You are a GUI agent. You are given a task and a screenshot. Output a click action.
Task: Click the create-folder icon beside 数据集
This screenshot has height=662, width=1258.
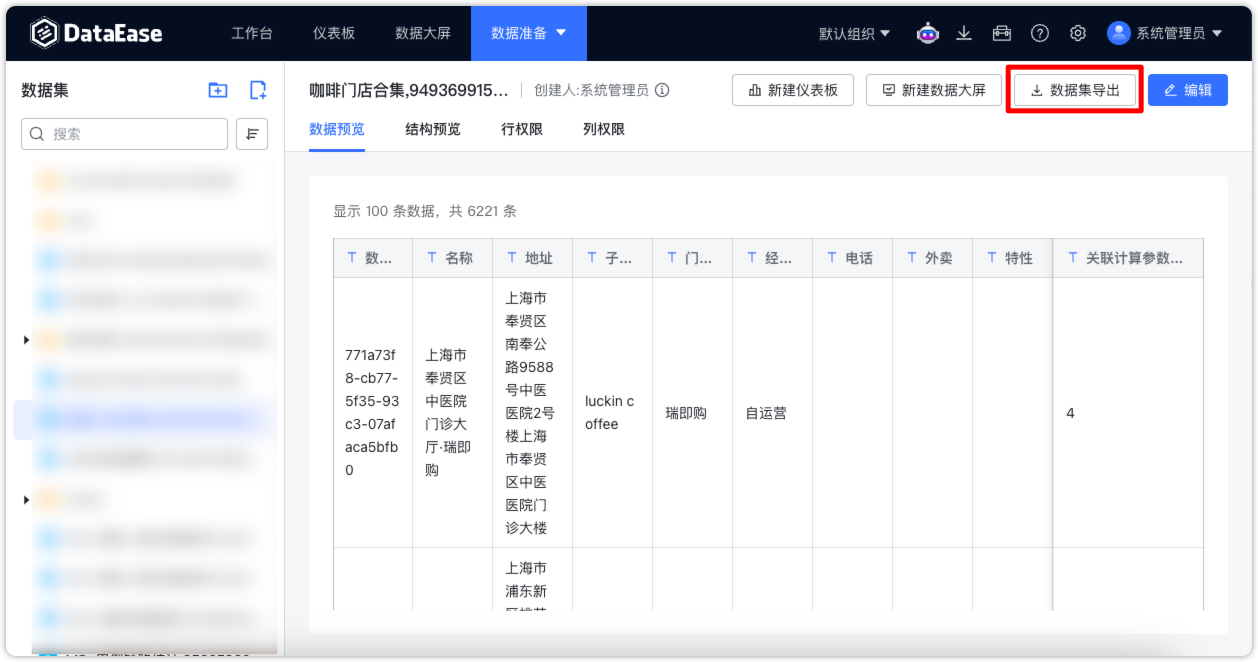coord(218,89)
